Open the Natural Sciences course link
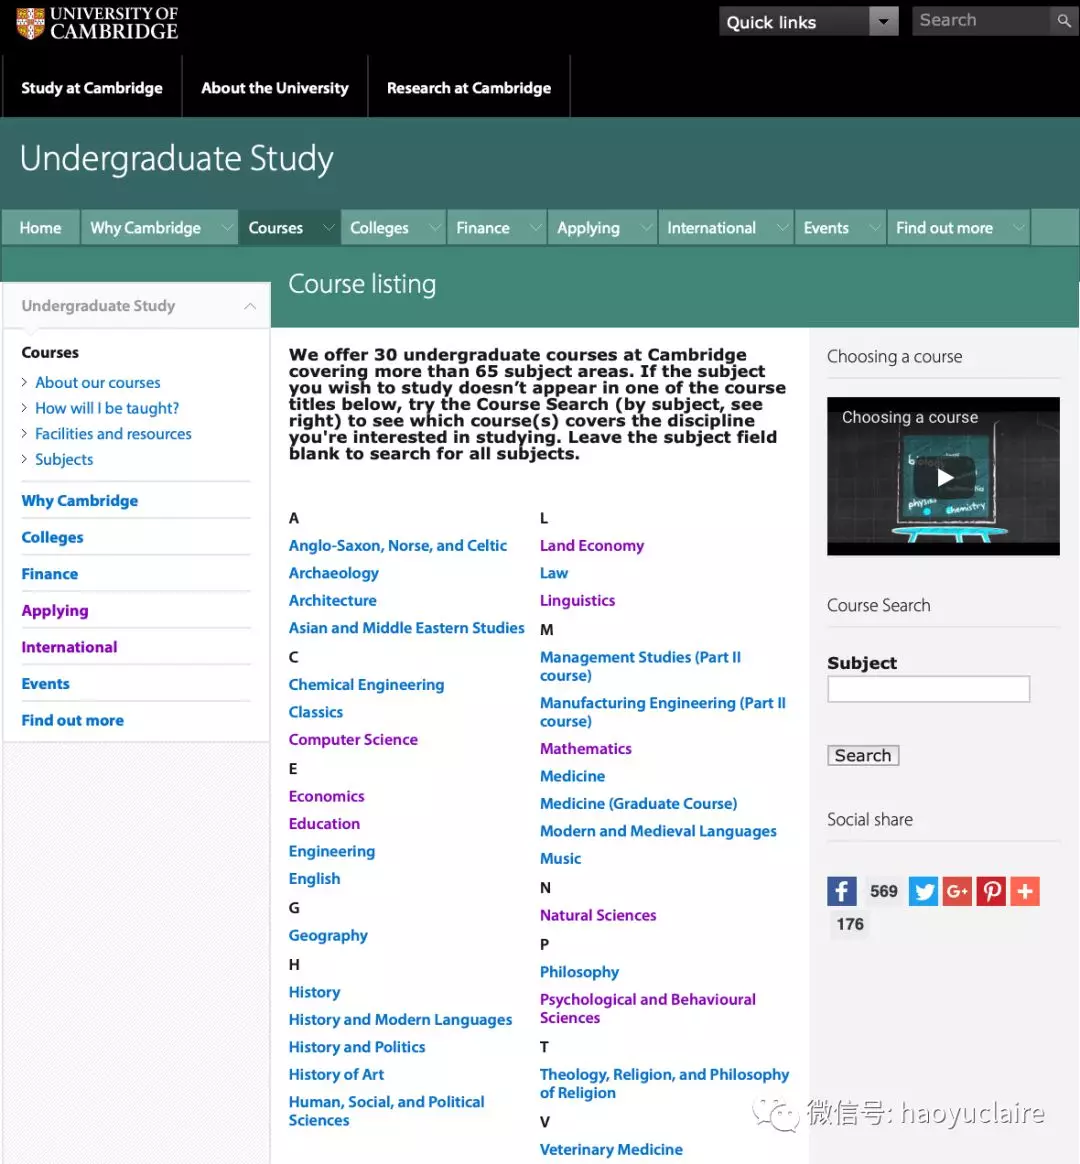 tap(598, 915)
